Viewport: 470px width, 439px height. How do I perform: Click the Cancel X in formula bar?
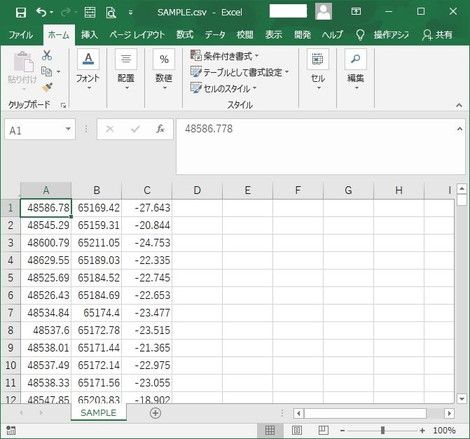click(x=110, y=129)
